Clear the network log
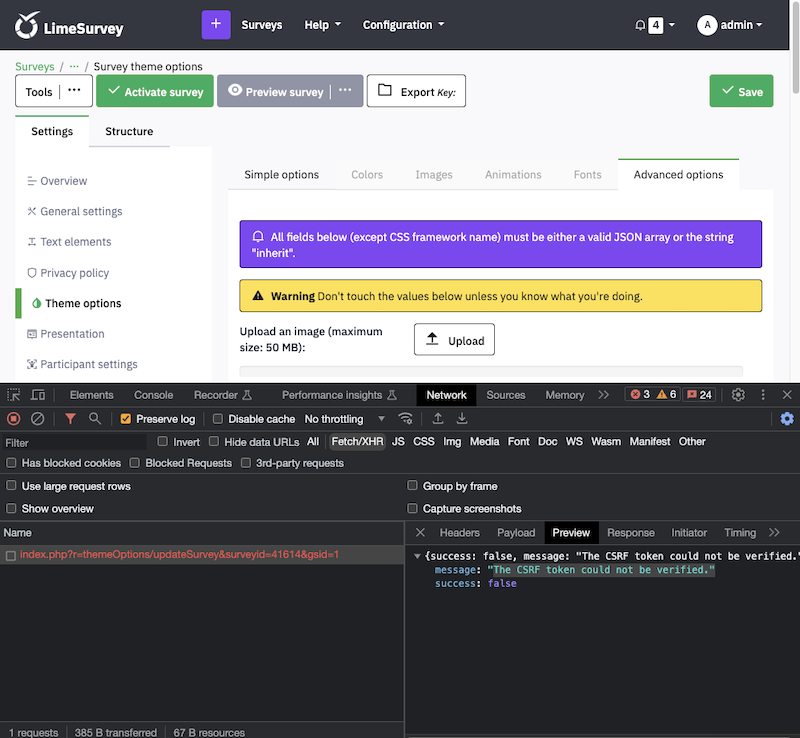 [37, 419]
